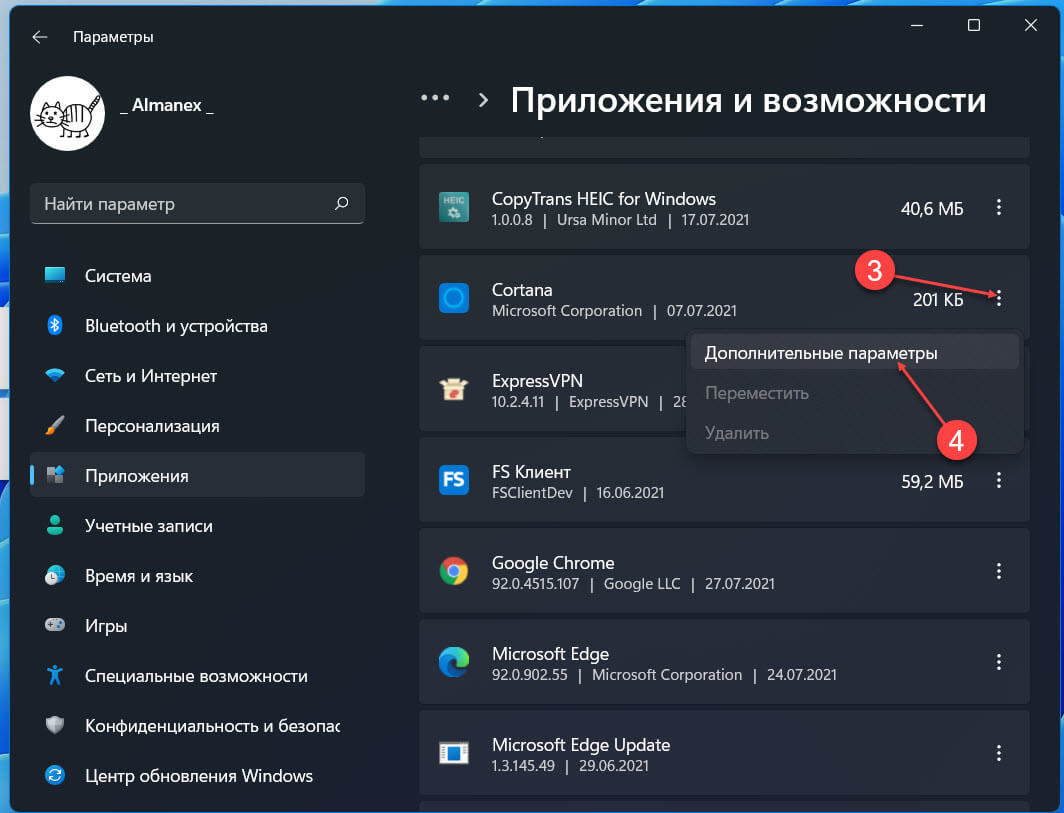Open FS Клиент three-dot menu
This screenshot has width=1064, height=813.
[x=998, y=480]
